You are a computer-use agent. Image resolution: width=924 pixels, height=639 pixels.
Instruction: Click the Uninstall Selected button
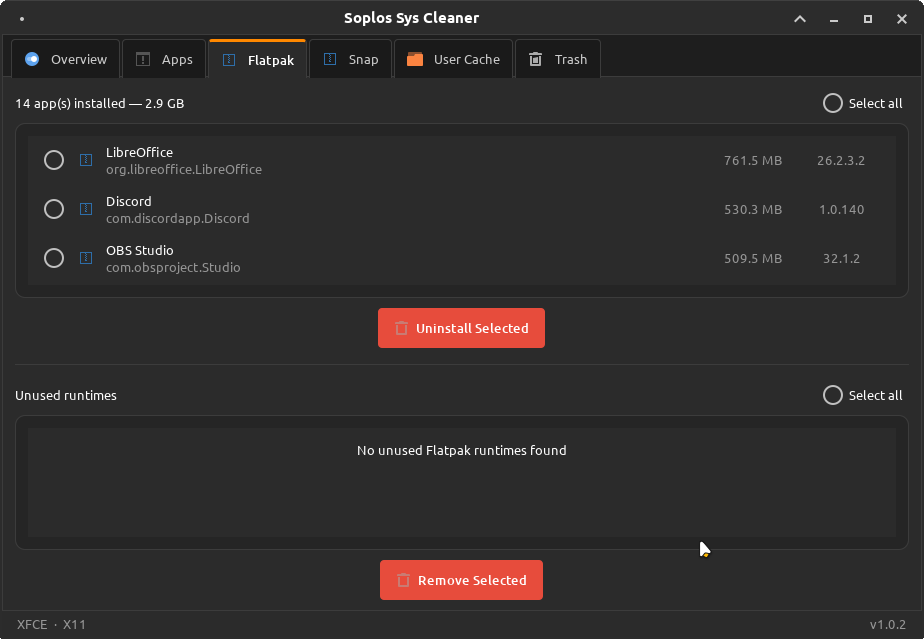point(461,328)
